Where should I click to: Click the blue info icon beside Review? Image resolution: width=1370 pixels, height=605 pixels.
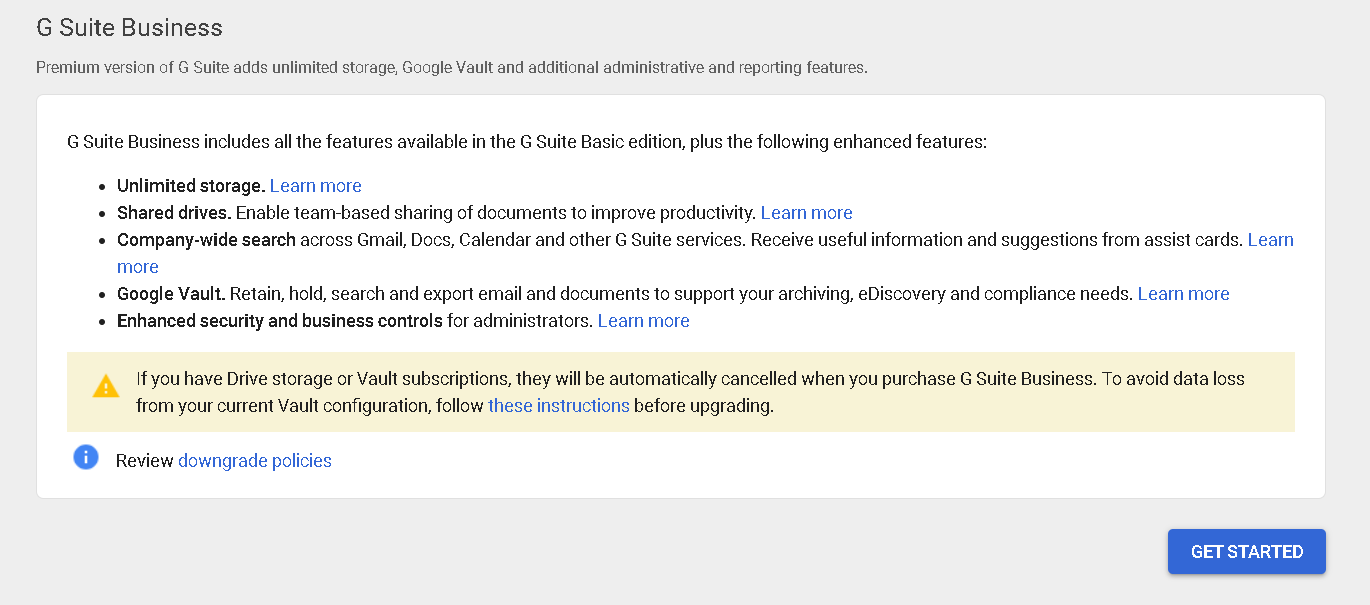86,457
